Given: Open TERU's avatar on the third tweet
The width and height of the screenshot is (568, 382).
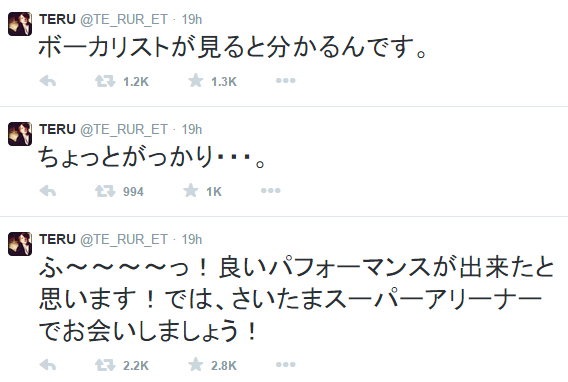Looking at the screenshot, I should point(20,244).
